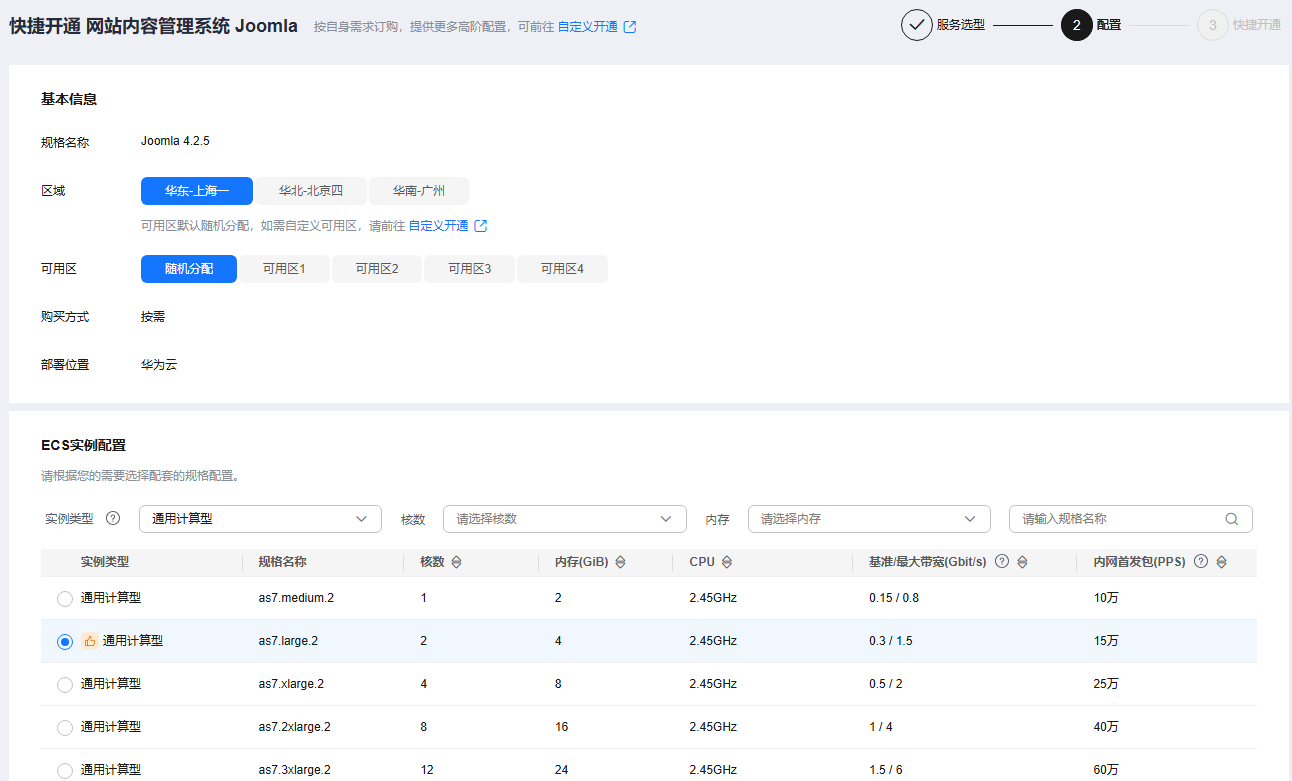Click Joomla 4.2.5 spec name text
Viewport: 1292px width, 781px height.
pyautogui.click(x=175, y=141)
